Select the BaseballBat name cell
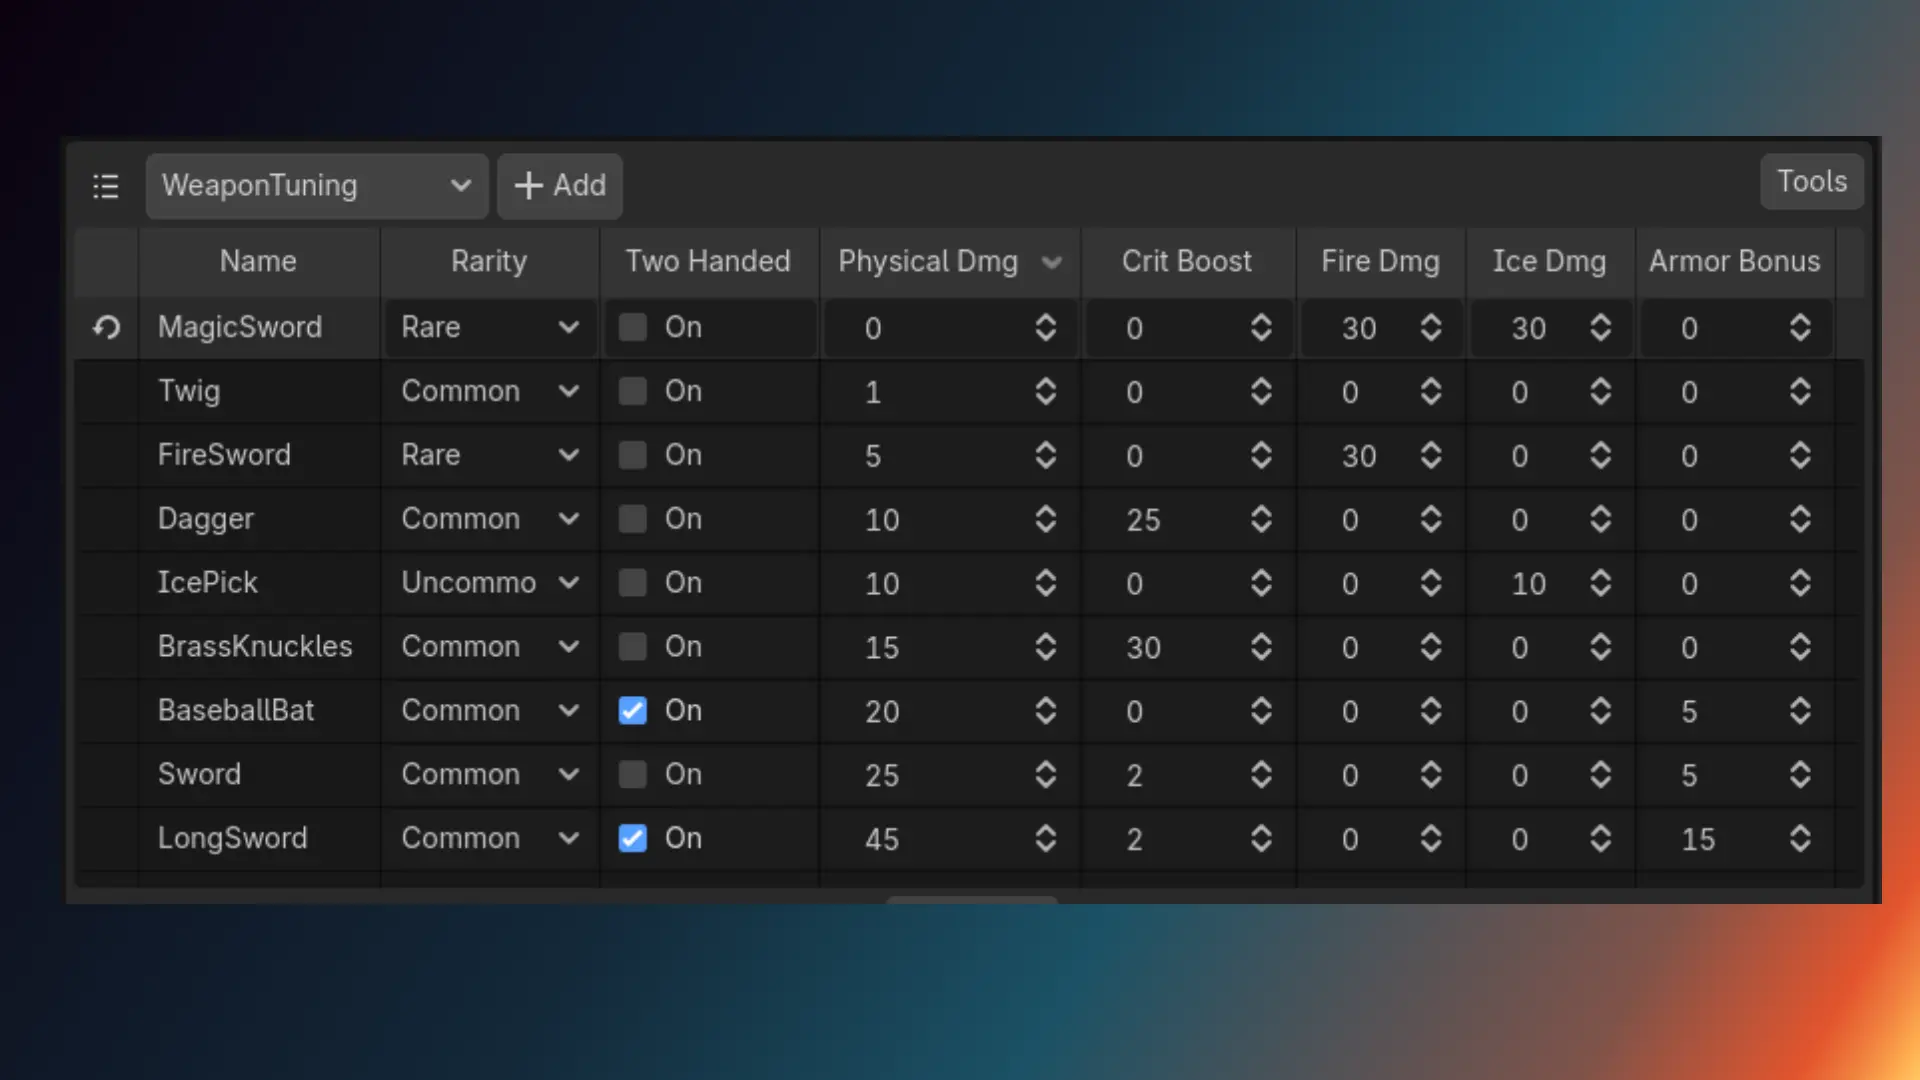 259,711
